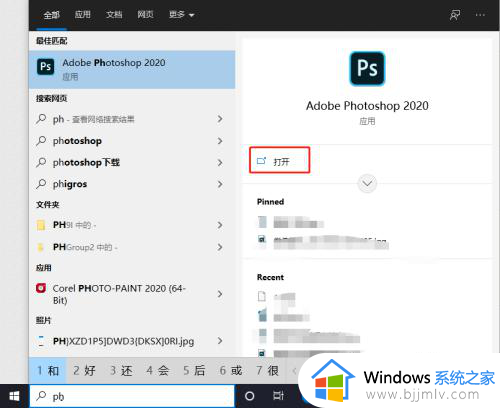Click the feedback person icon in header
The height and width of the screenshot is (408, 500).
[455, 15]
